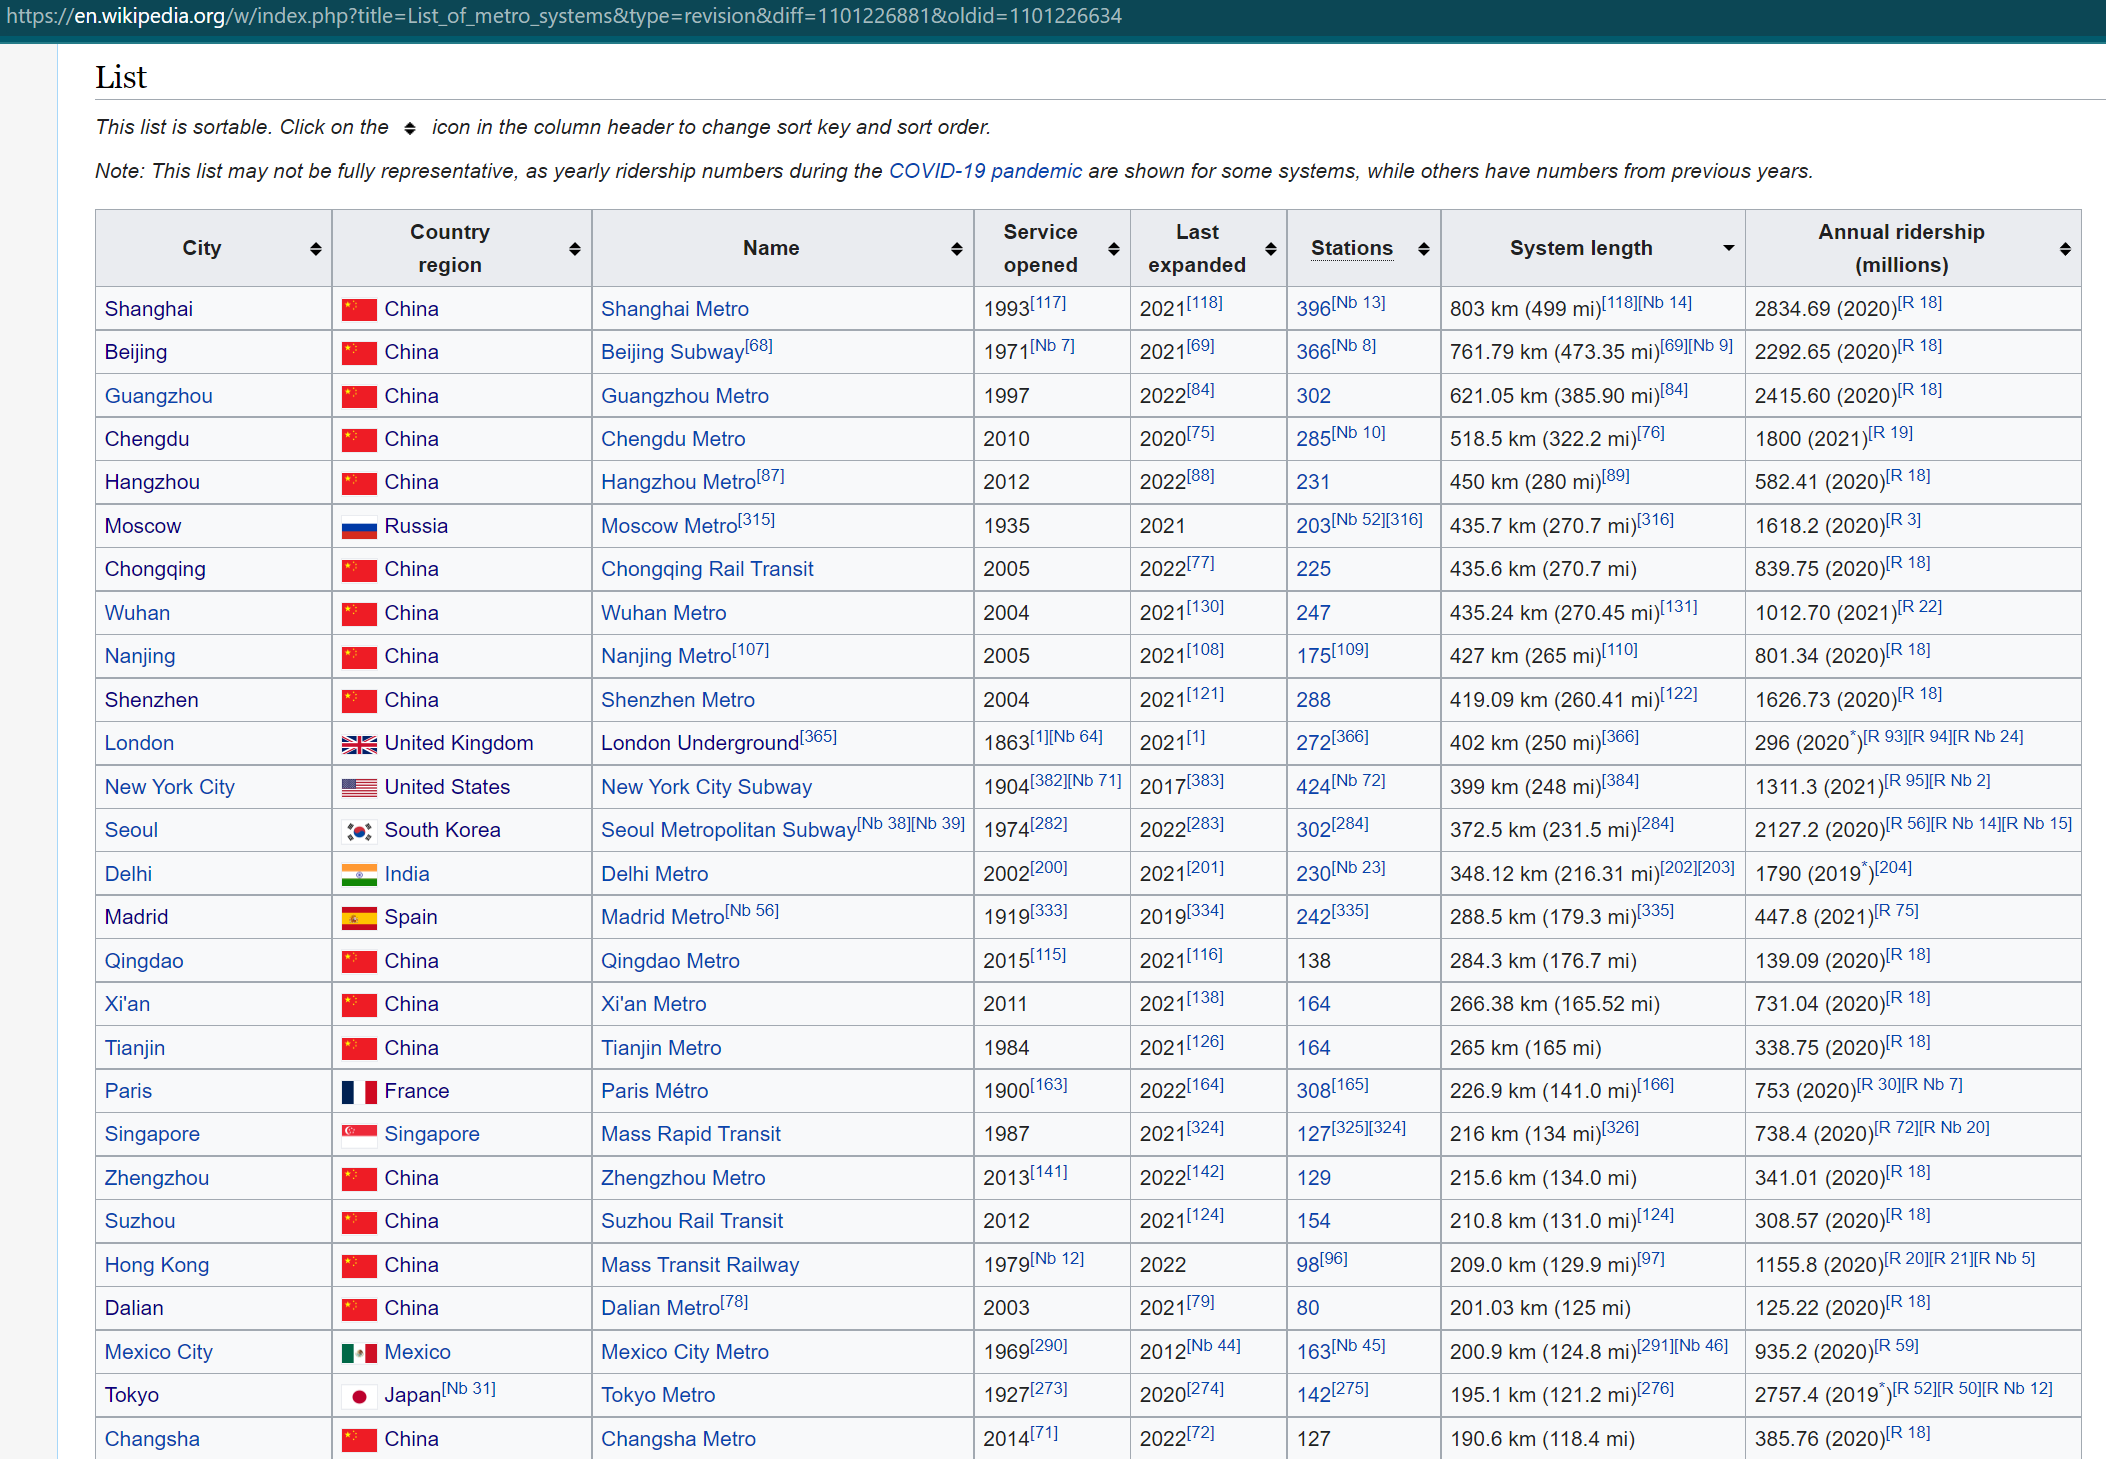Open Guangzhou city link

pos(159,396)
